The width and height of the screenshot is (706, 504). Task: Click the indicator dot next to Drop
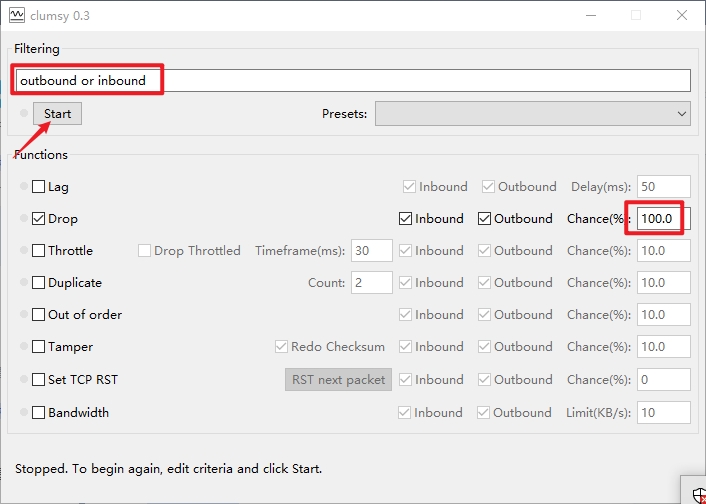point(24,219)
